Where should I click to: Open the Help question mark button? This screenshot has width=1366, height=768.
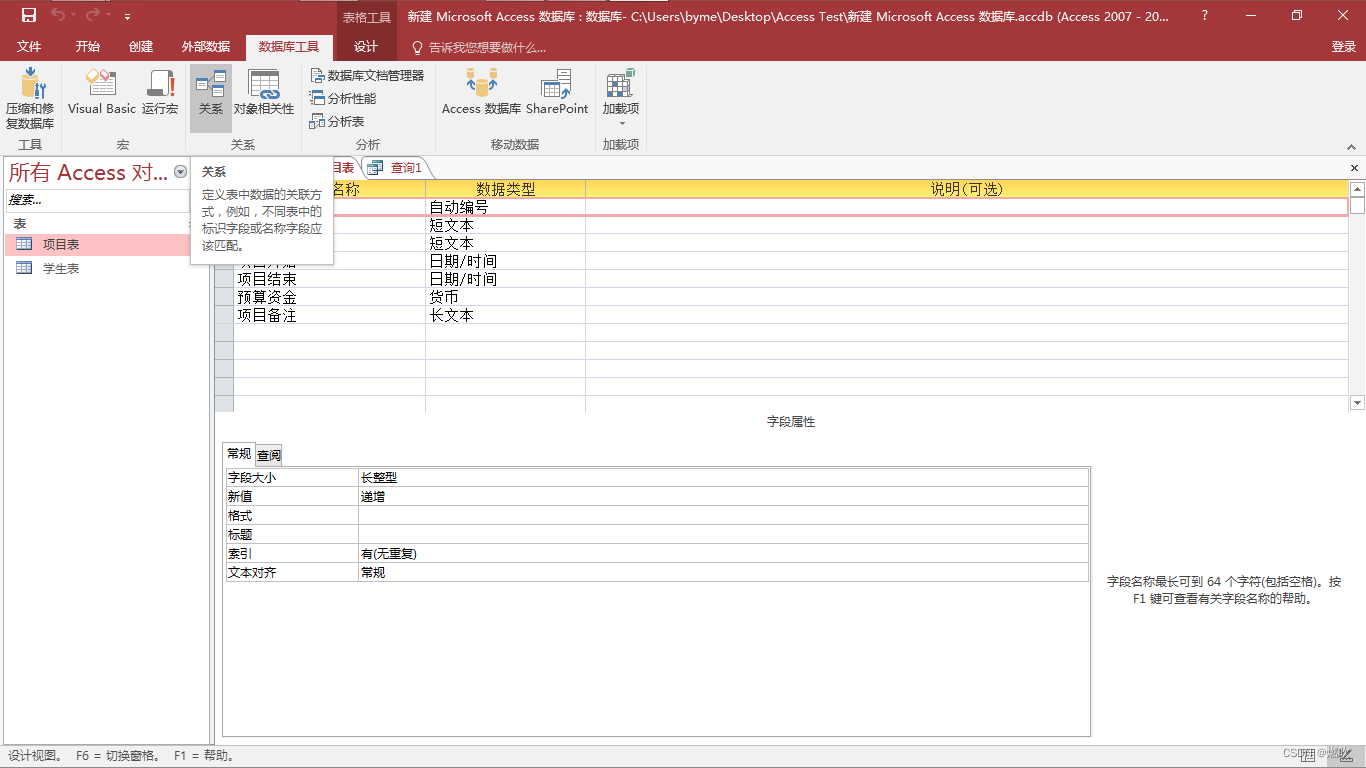tap(1204, 16)
